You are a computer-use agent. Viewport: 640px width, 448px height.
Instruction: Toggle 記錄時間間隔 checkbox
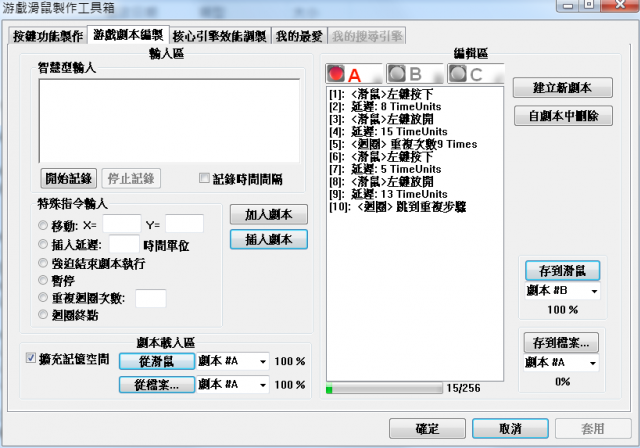[x=204, y=178]
